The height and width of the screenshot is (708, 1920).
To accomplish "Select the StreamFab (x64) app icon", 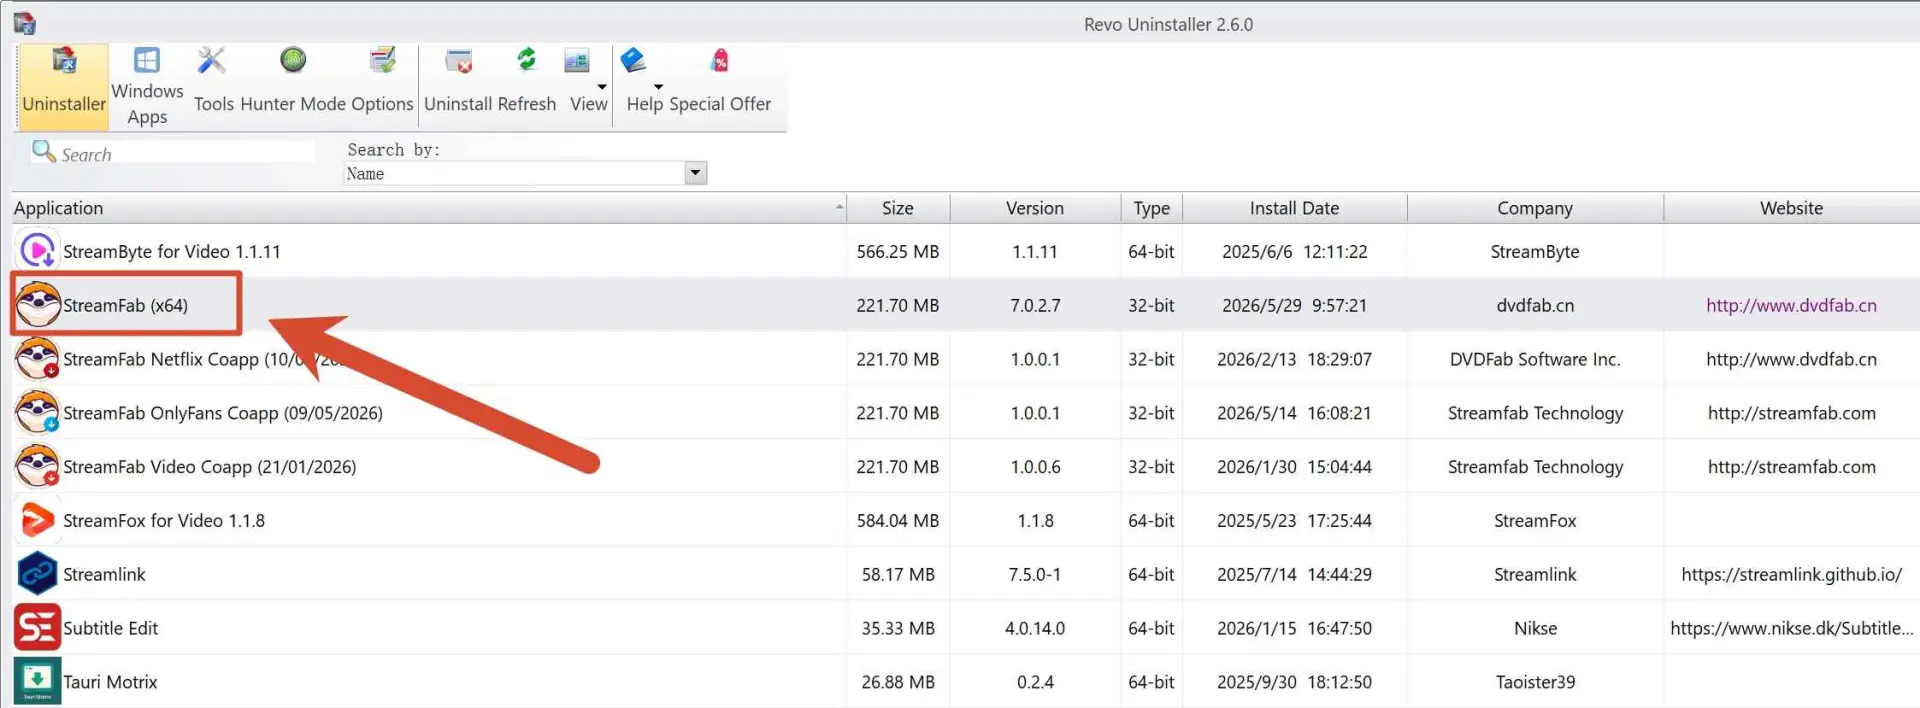I will pos(38,304).
